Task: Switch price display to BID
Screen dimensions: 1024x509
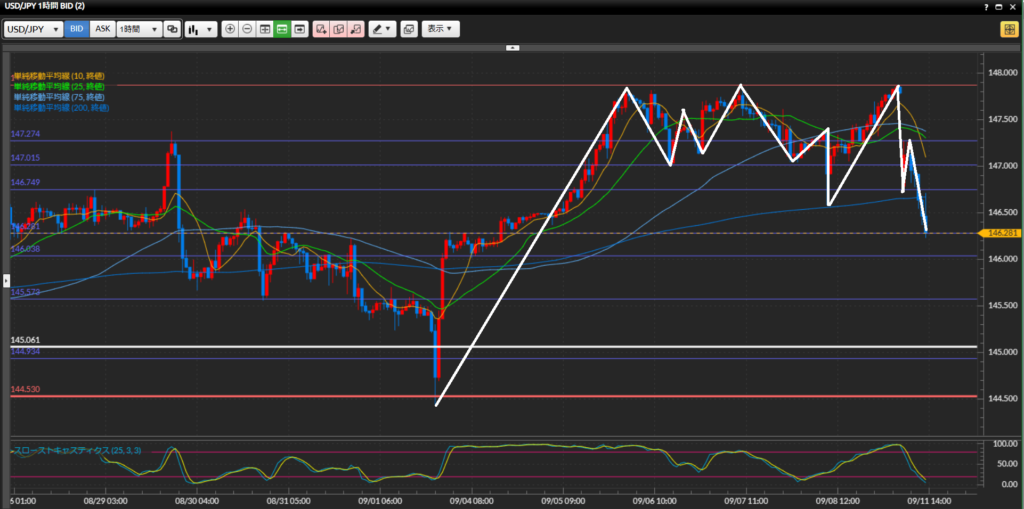Action: (77, 29)
